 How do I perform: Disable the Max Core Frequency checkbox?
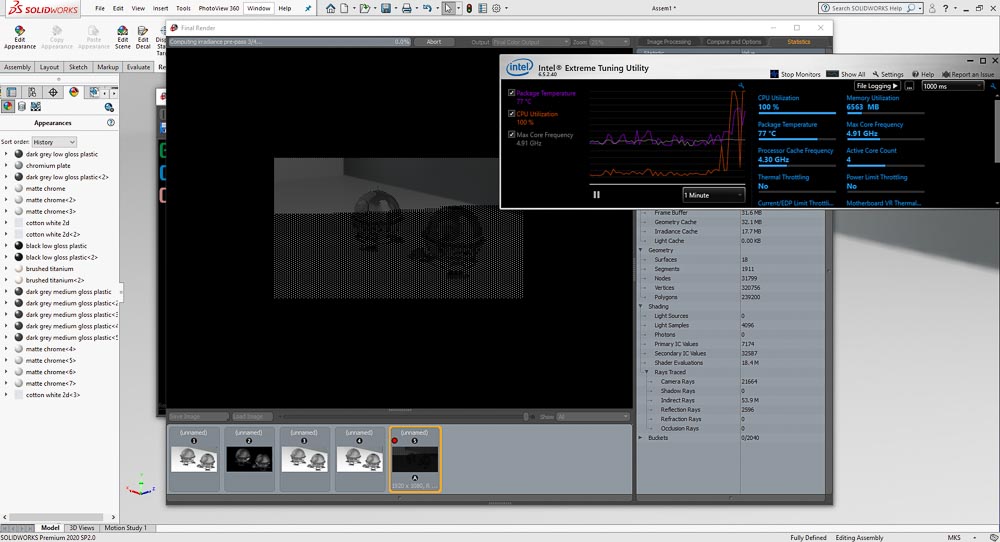coord(512,134)
